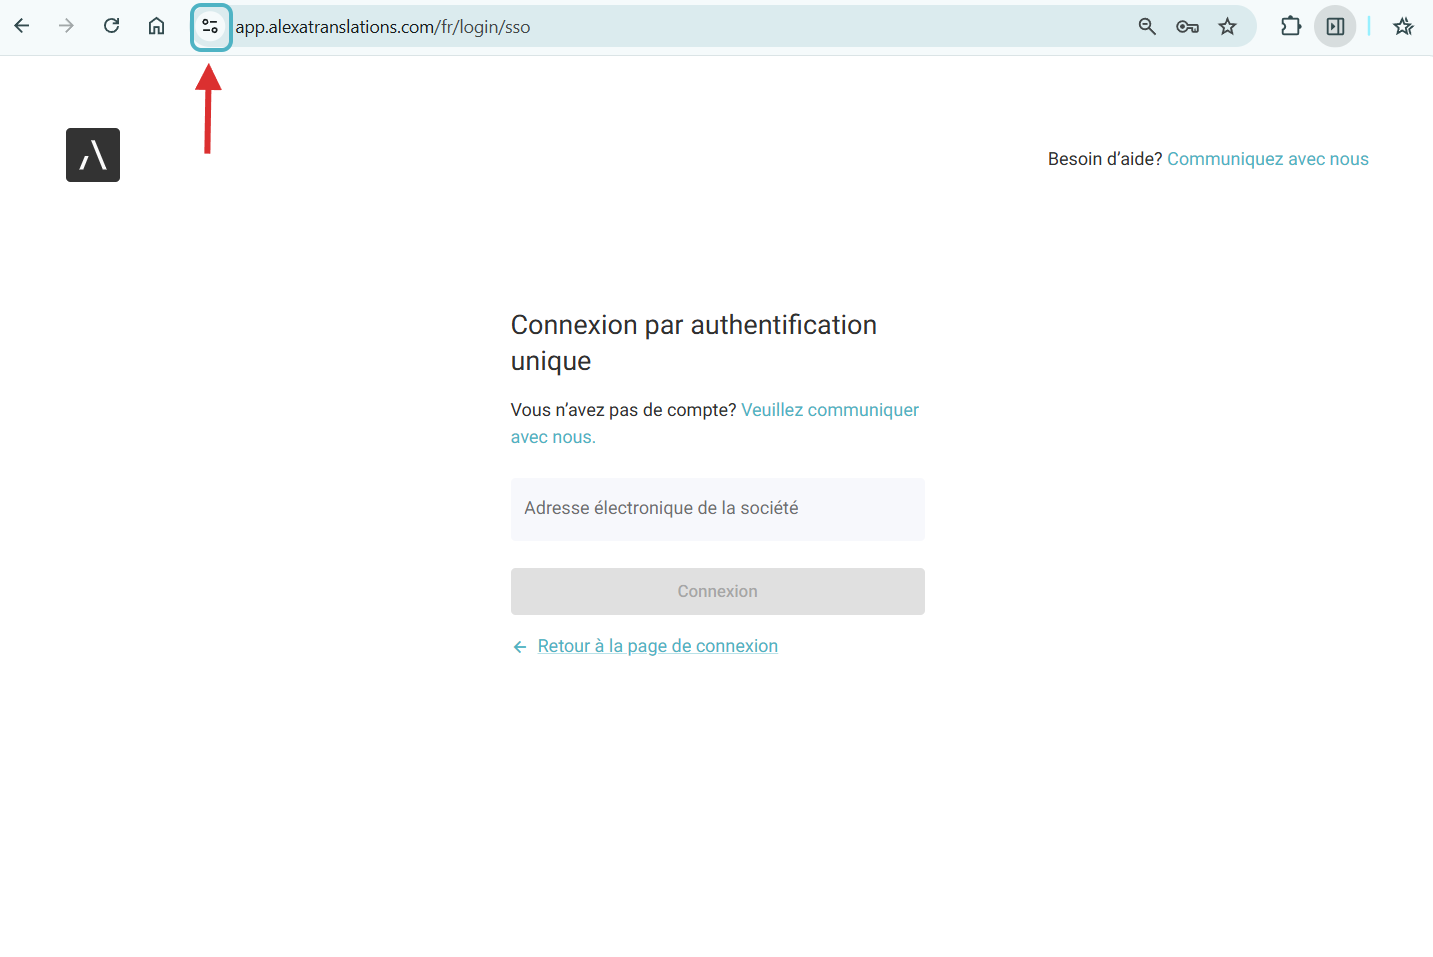Open the favorites list star with lines icon
This screenshot has height=957, width=1433.
(x=1403, y=27)
